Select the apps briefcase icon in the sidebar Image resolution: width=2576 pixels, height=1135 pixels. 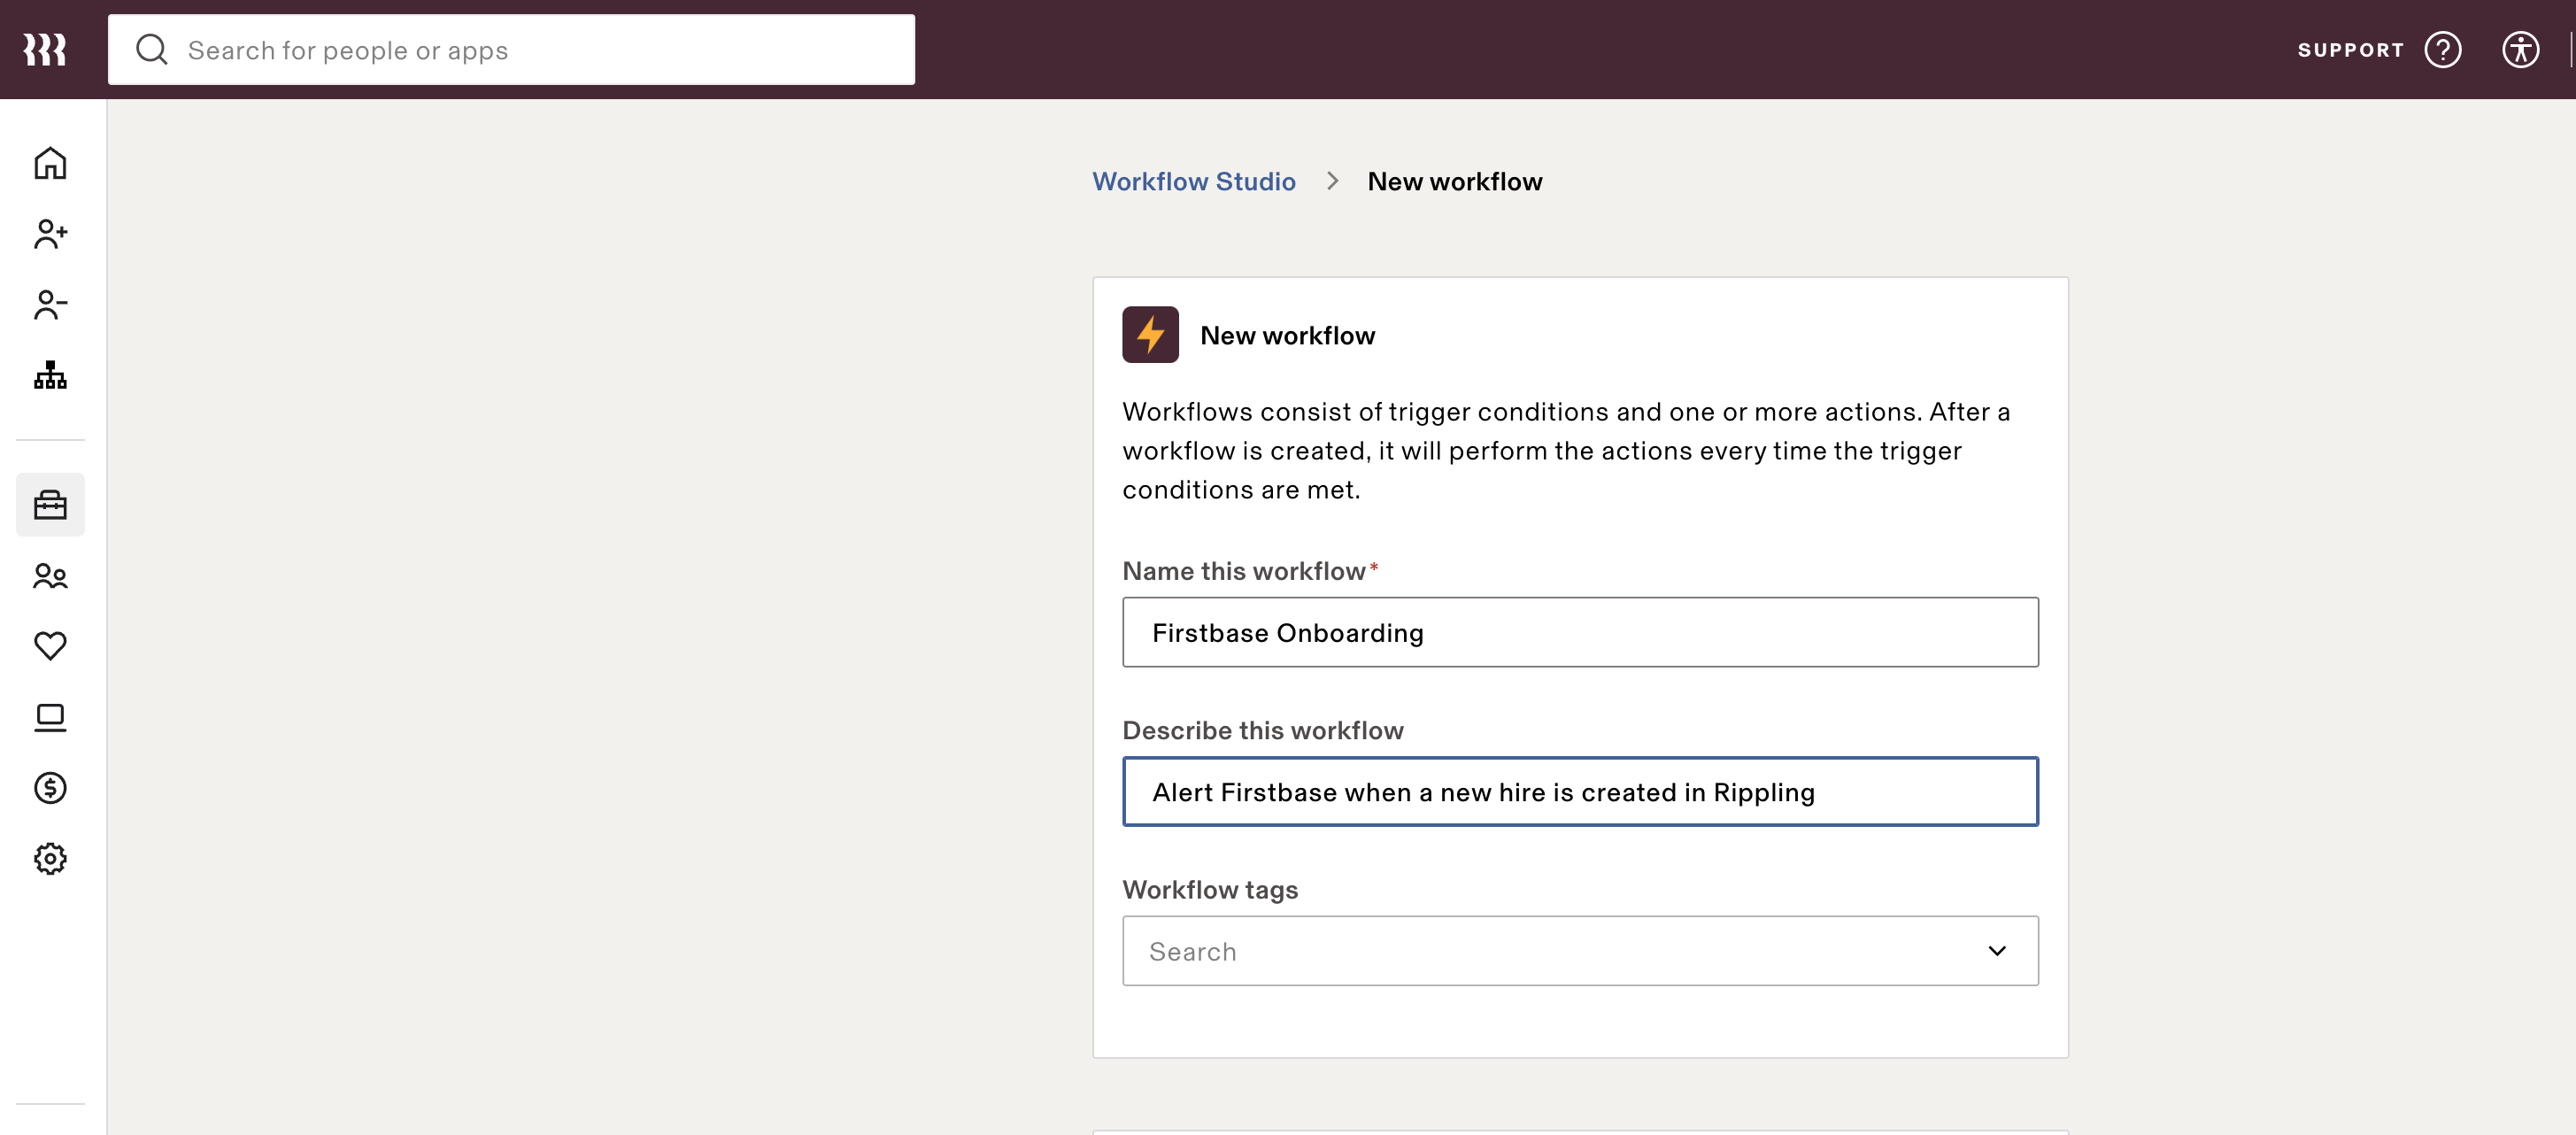click(50, 504)
